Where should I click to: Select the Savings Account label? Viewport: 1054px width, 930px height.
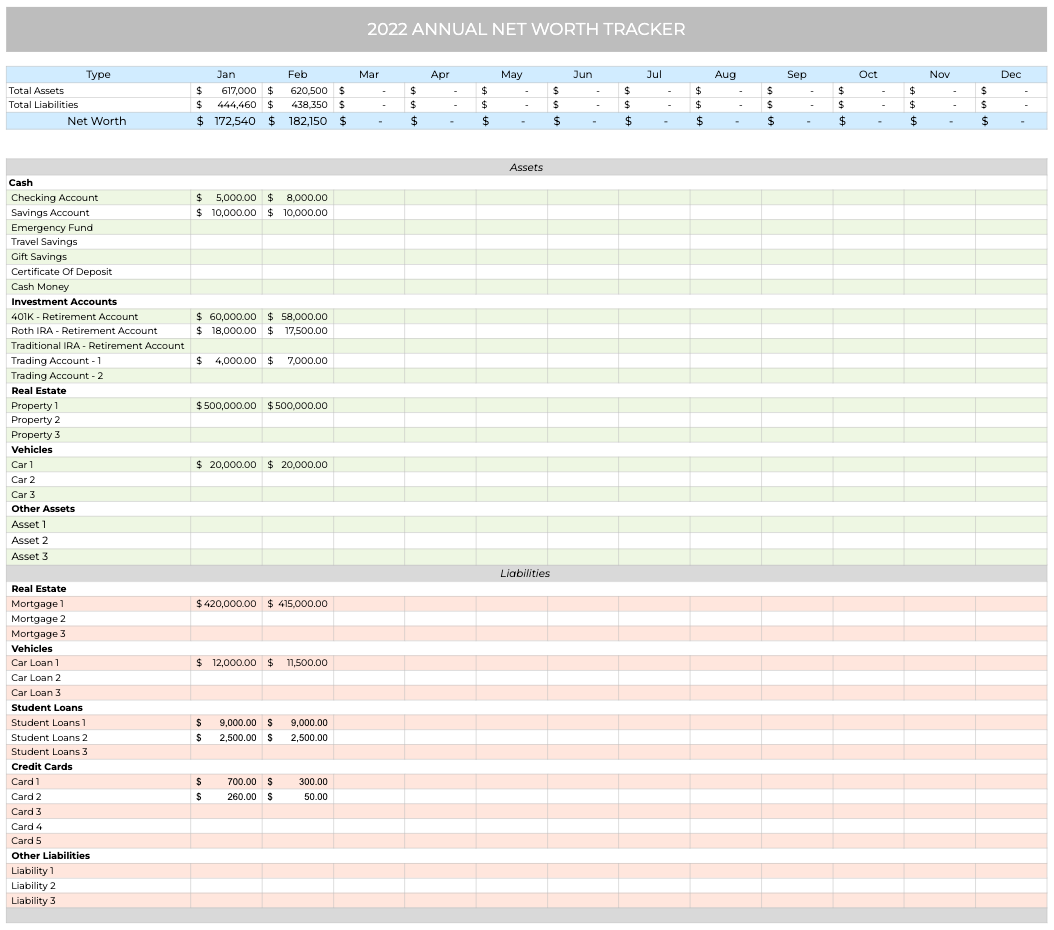pyautogui.click(x=50, y=212)
